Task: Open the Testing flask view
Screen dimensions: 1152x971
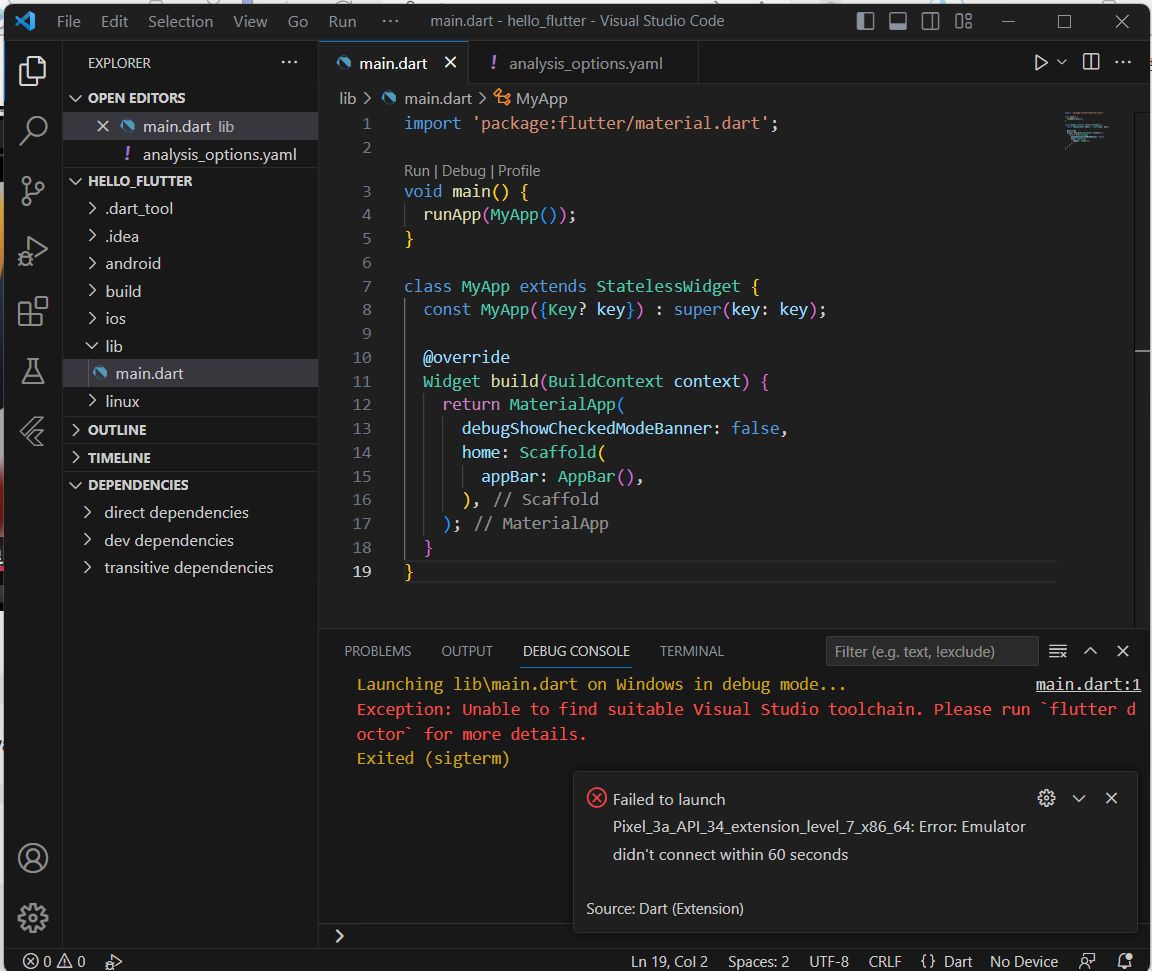Action: tap(32, 371)
